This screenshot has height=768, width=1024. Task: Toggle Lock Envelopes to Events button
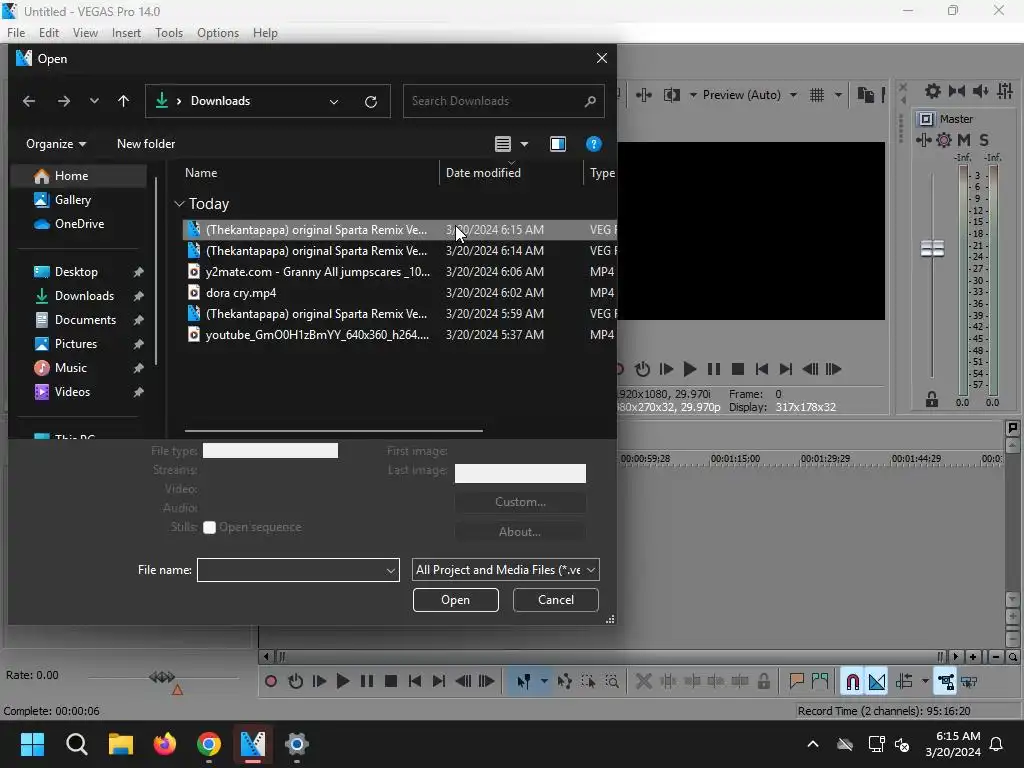point(945,681)
